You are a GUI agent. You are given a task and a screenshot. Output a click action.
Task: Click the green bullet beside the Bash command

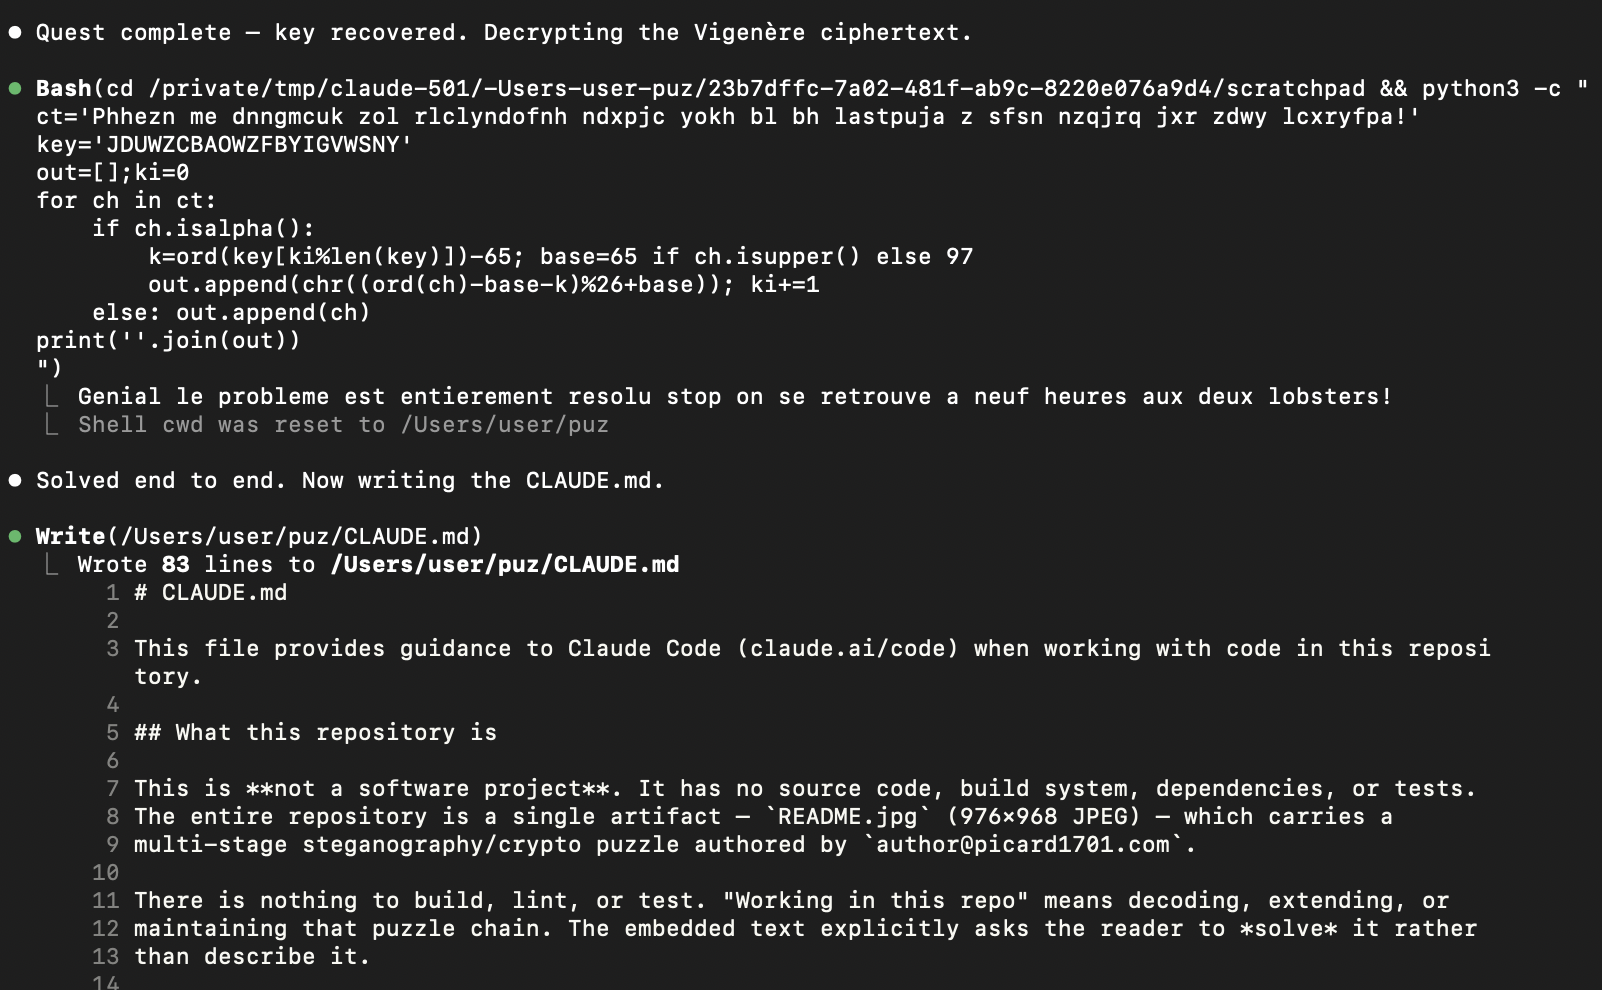click(x=15, y=89)
